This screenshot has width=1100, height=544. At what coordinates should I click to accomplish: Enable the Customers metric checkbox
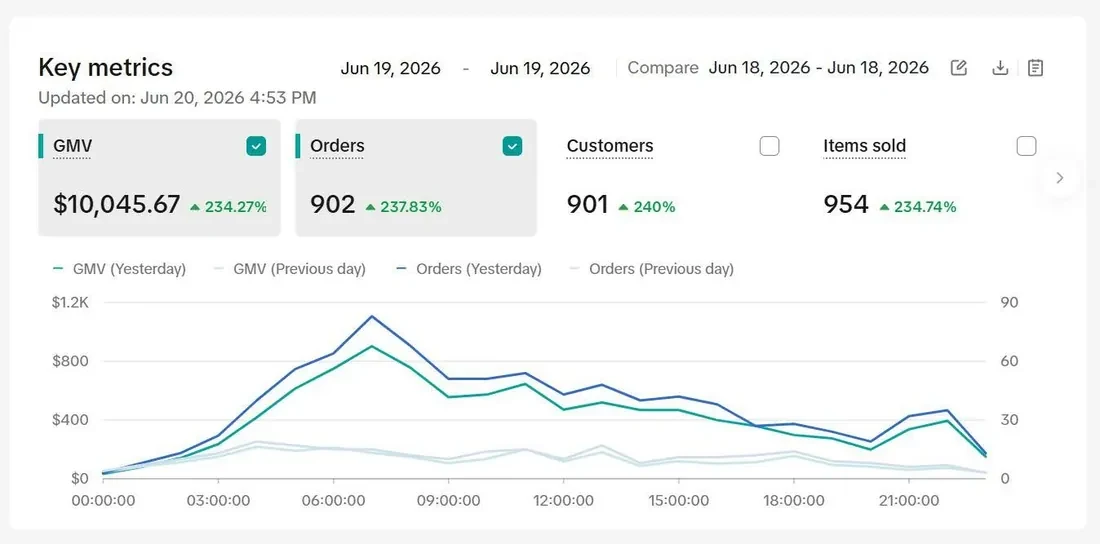click(x=770, y=146)
